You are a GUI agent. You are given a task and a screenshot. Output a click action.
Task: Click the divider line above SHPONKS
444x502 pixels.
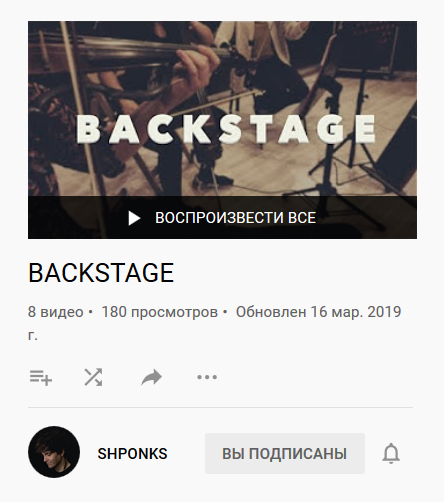point(220,407)
